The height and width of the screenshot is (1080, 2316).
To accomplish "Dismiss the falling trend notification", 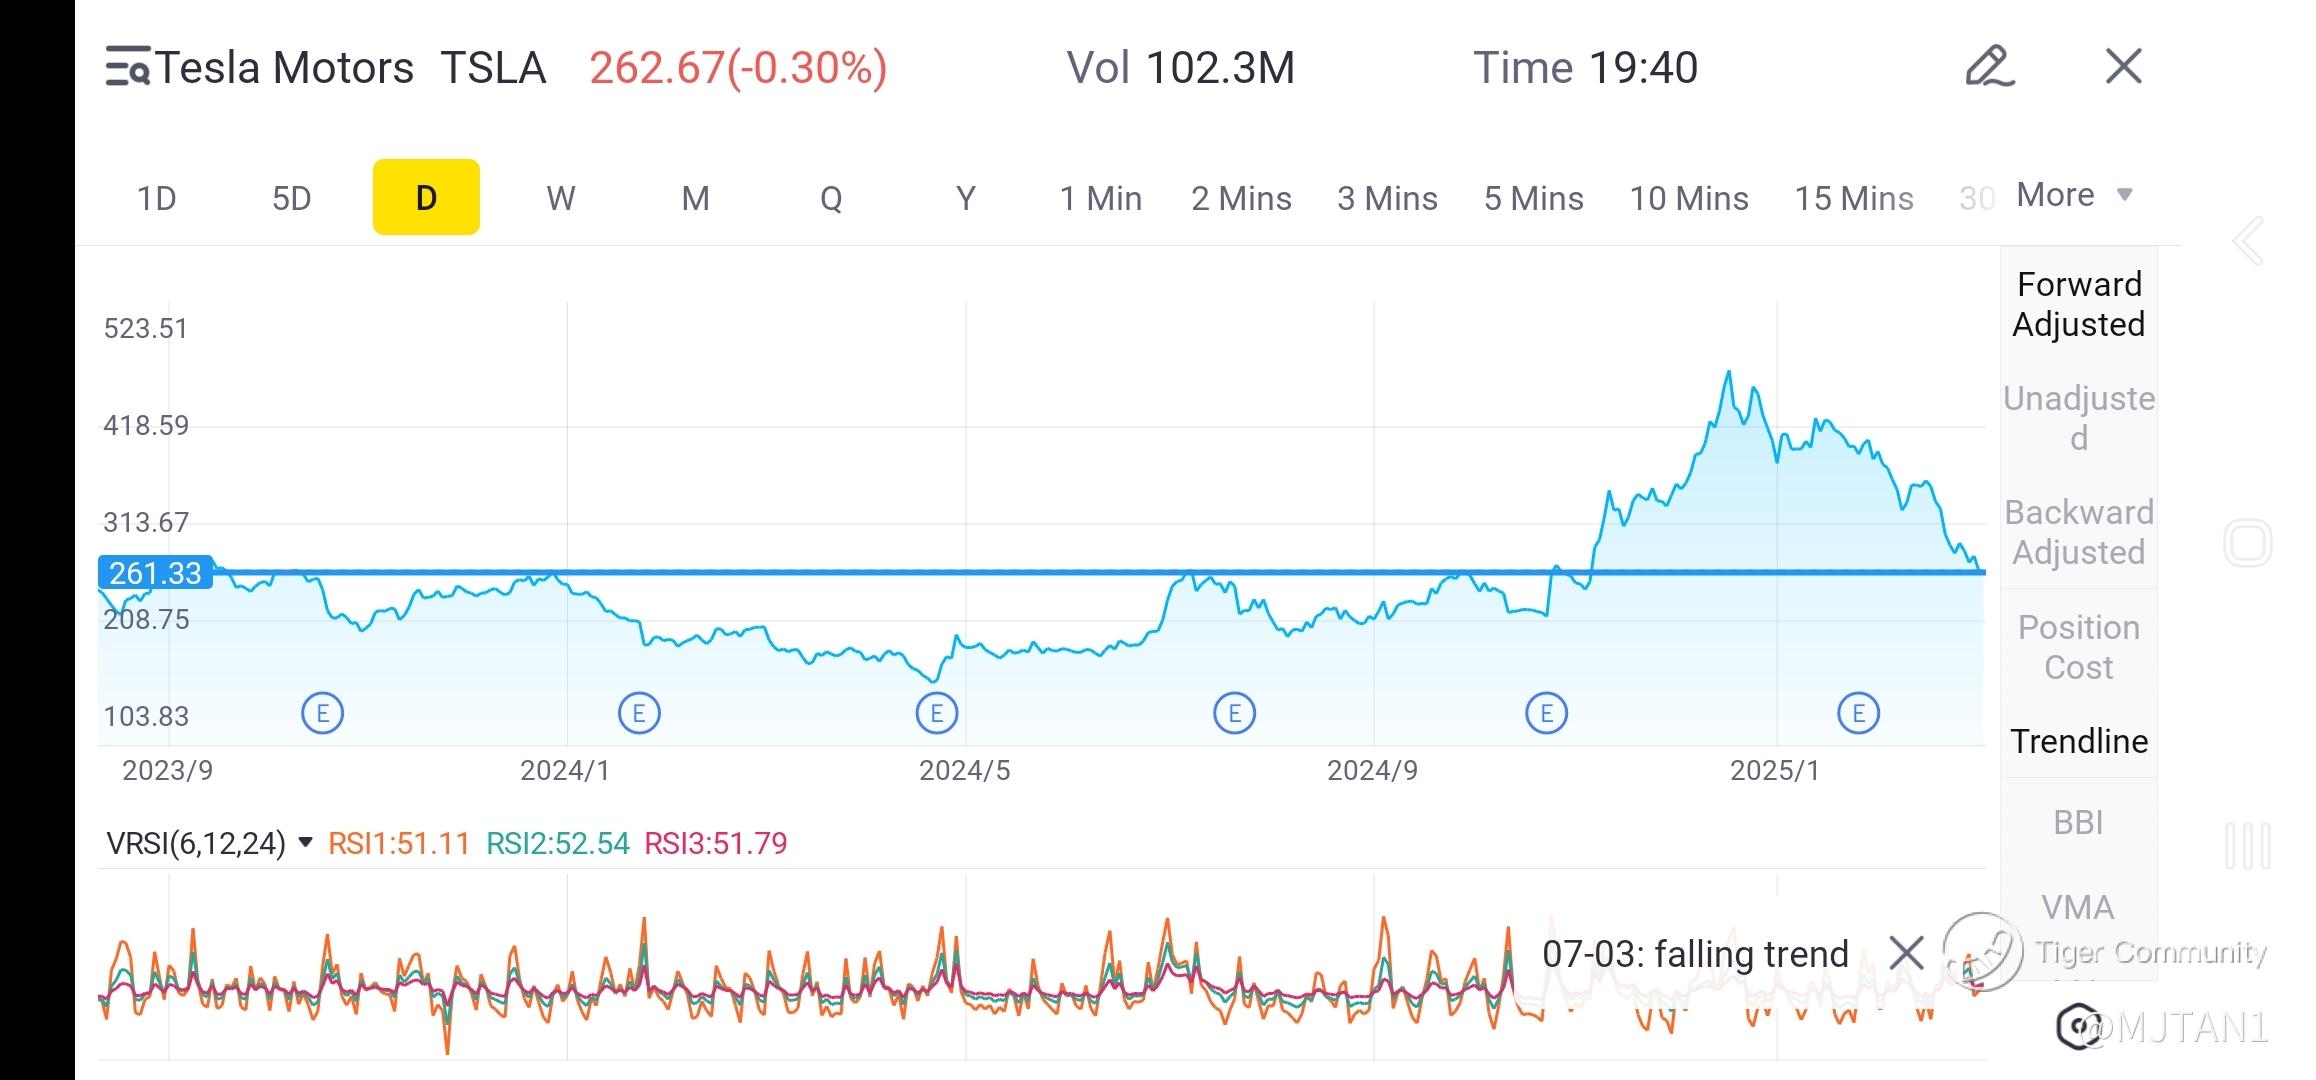I will point(1906,953).
